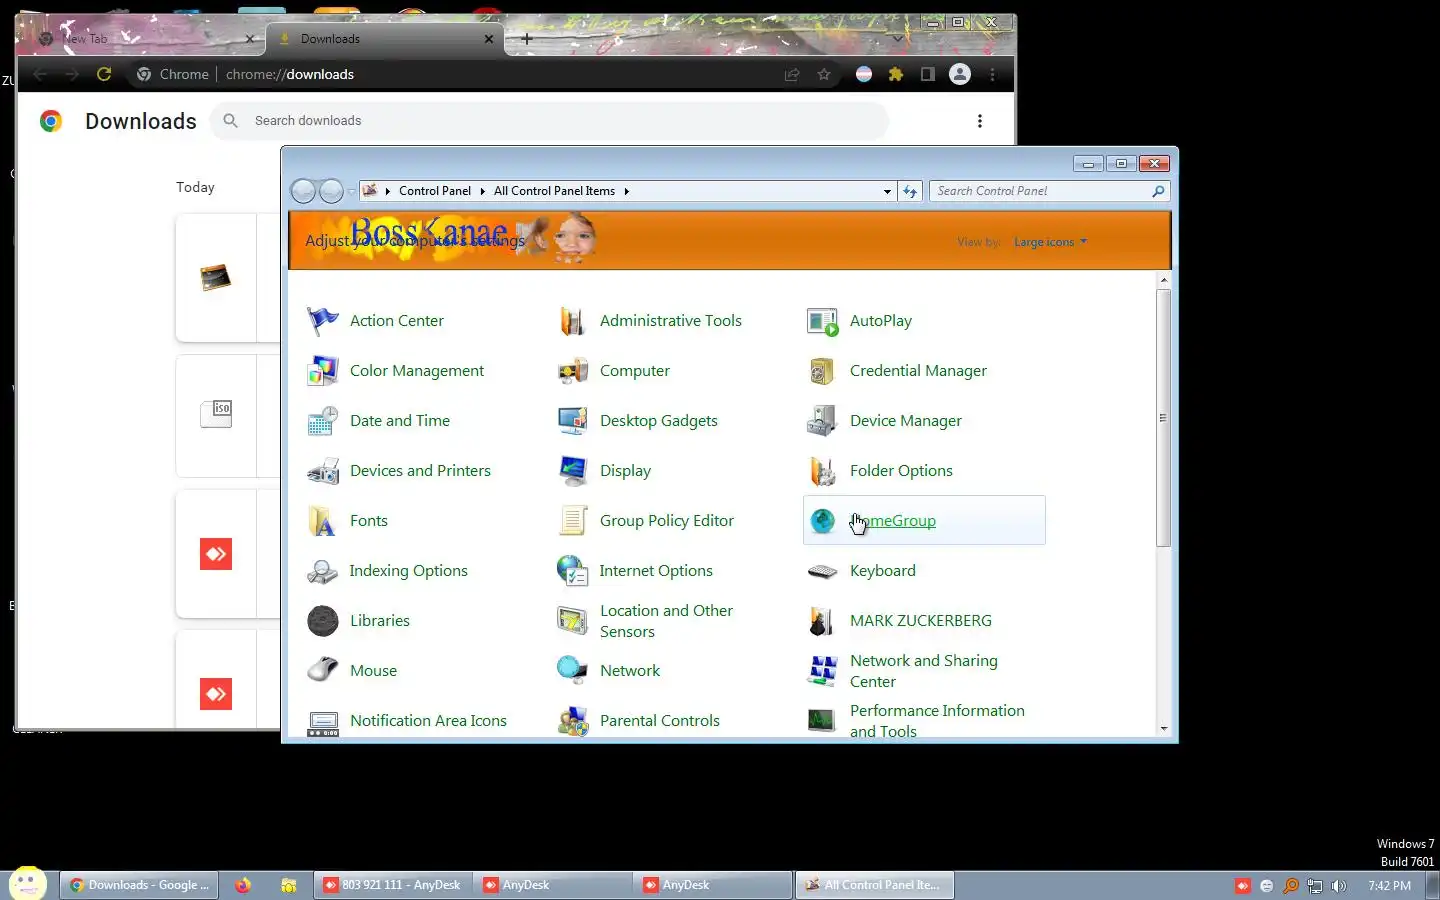This screenshot has height=900, width=1440.
Task: Click the HomeGroup globe icon
Action: pyautogui.click(x=822, y=521)
